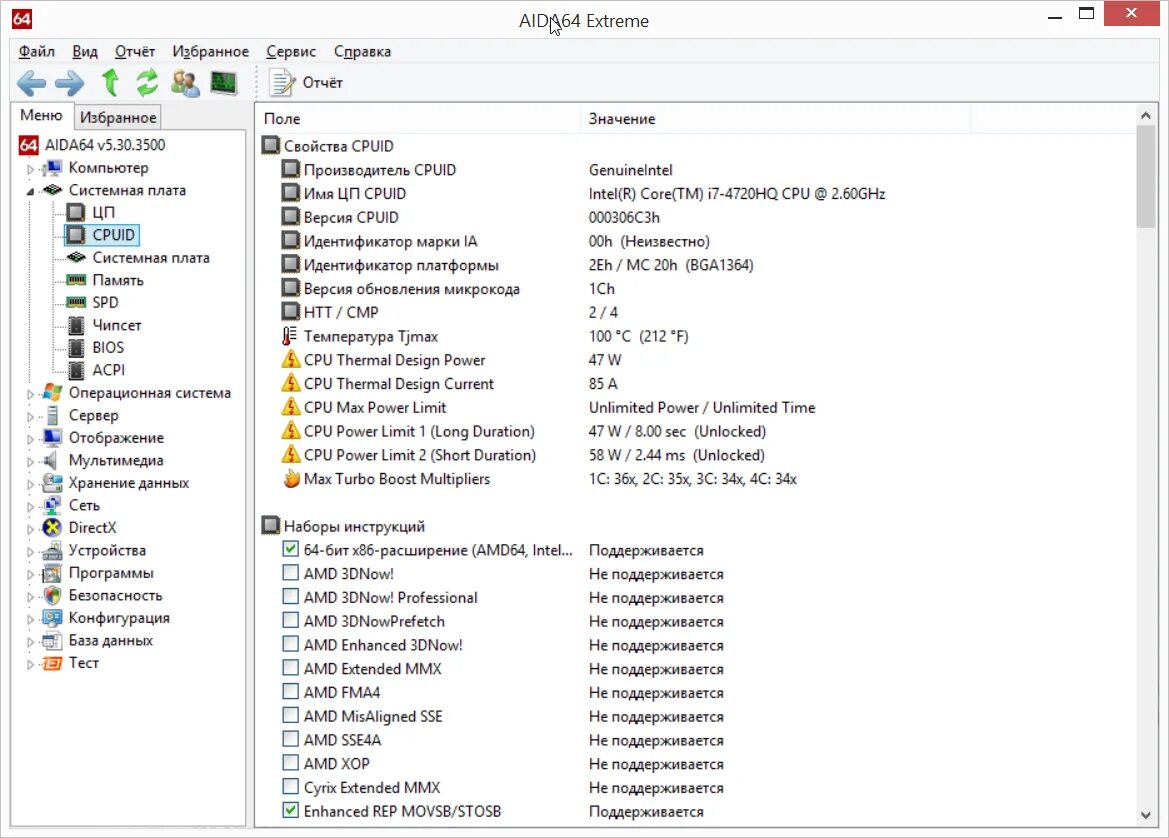Click the Тест benchmark icon in tree
This screenshot has height=838, width=1169.
[52, 663]
